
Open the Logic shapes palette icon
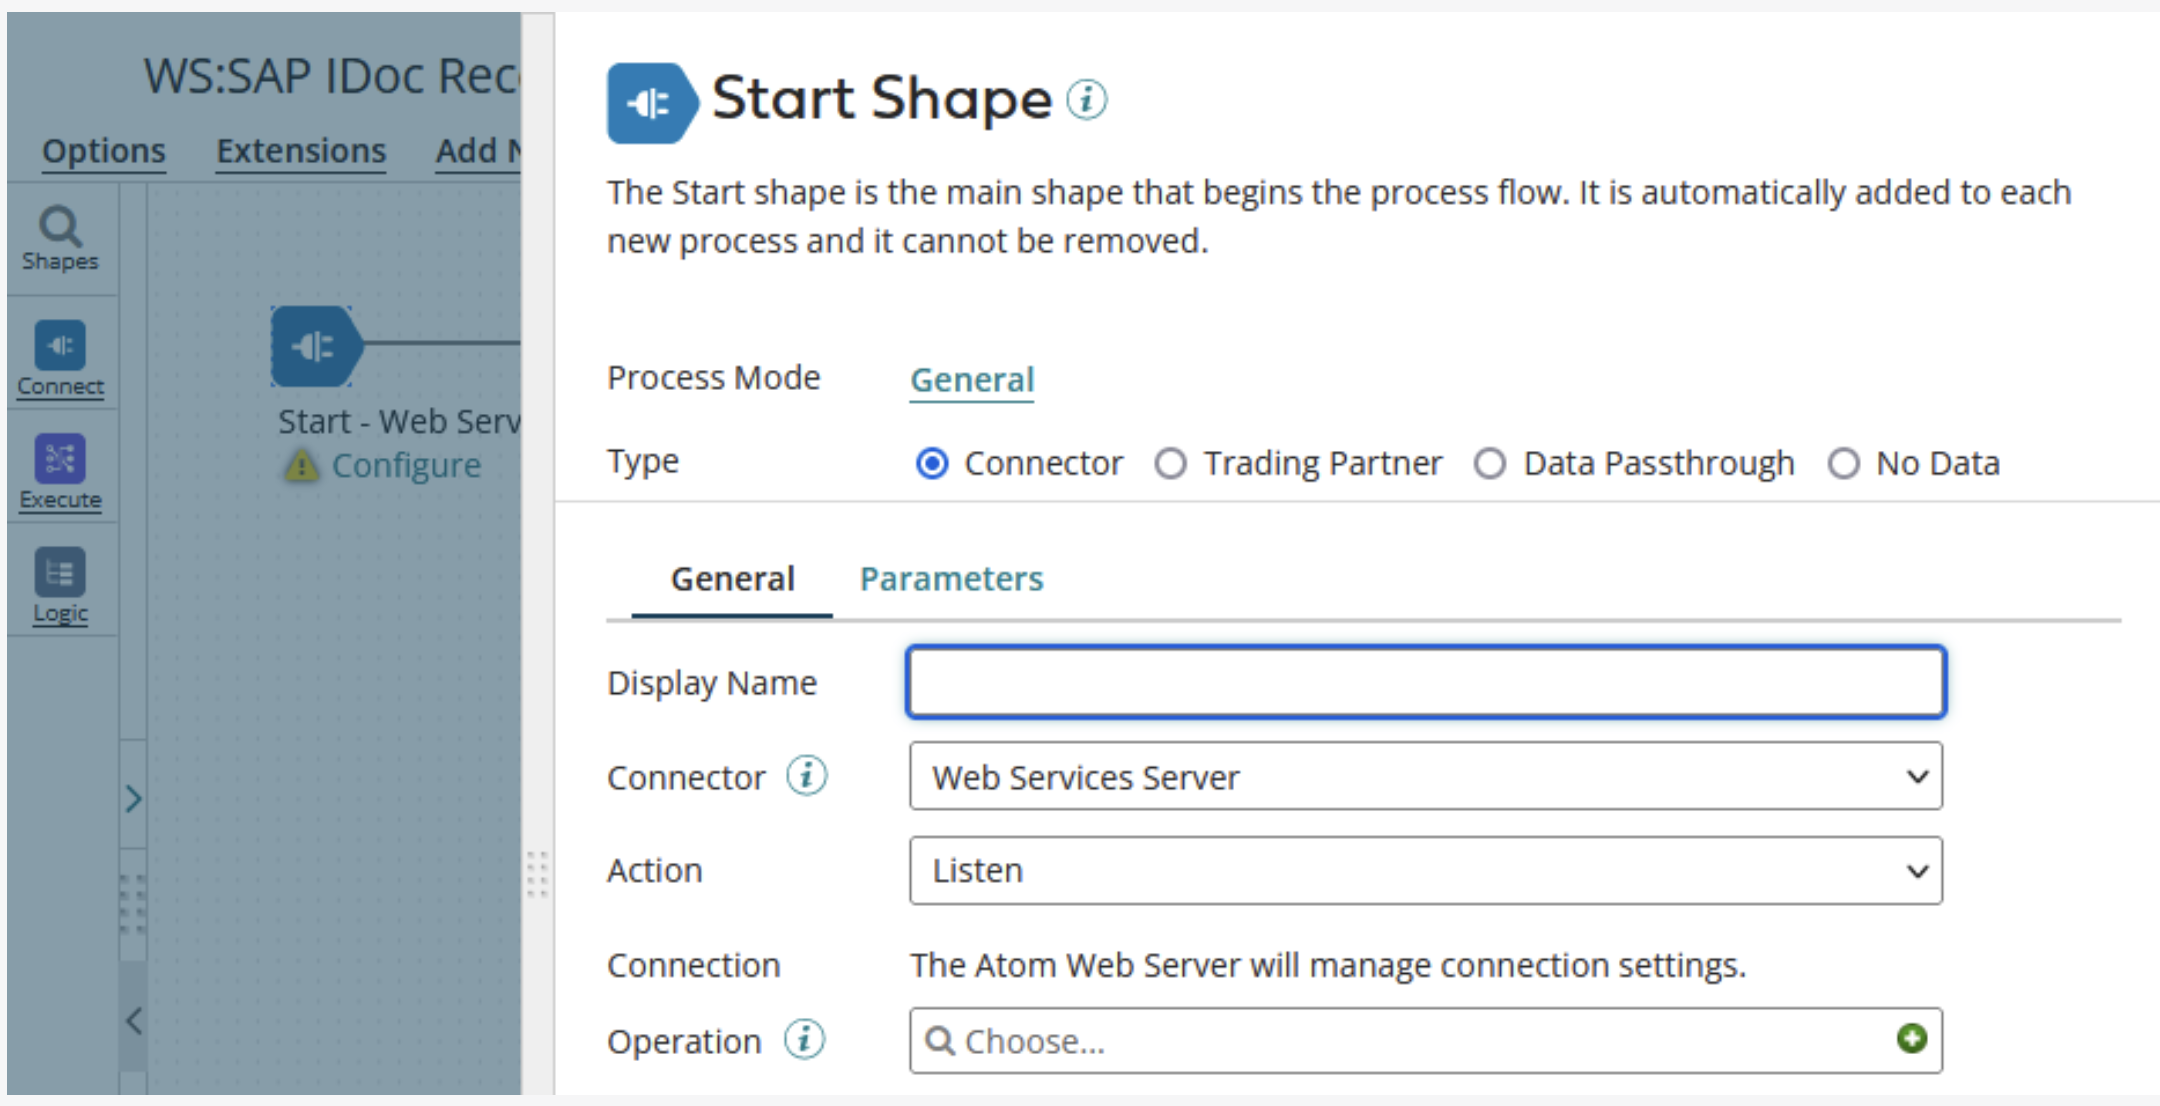(60, 572)
